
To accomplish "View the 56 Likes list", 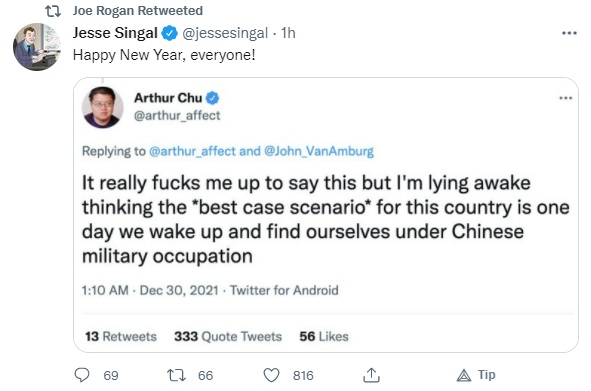I will [x=324, y=336].
